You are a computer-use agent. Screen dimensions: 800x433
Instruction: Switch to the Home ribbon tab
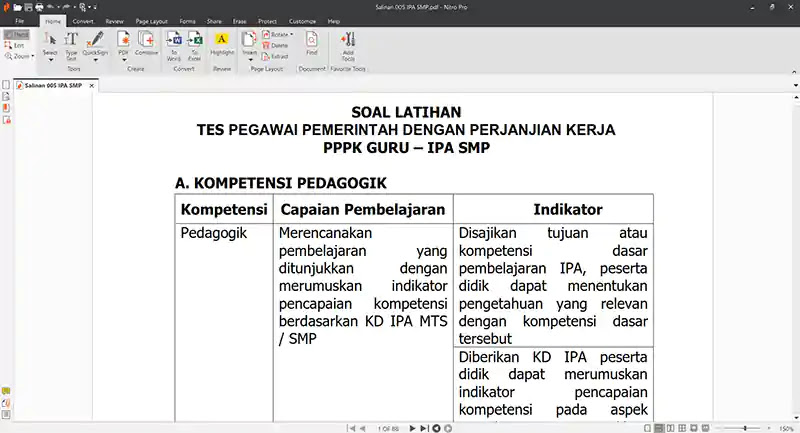pos(53,21)
